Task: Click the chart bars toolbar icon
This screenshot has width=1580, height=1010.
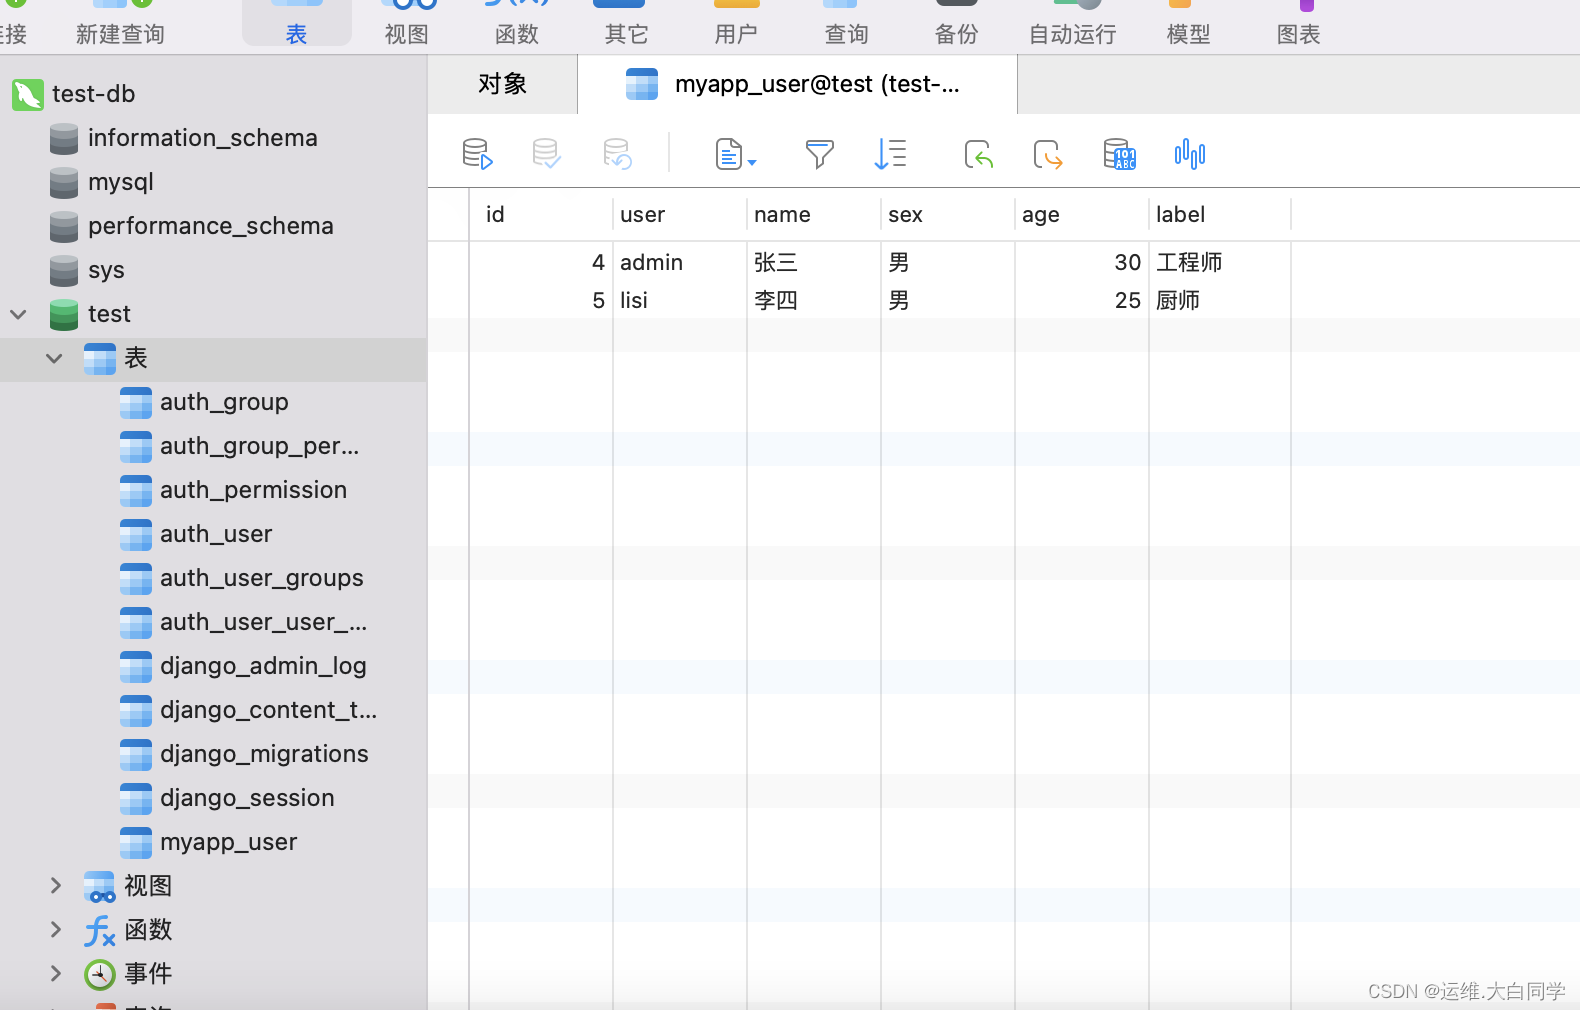Action: point(1189,154)
